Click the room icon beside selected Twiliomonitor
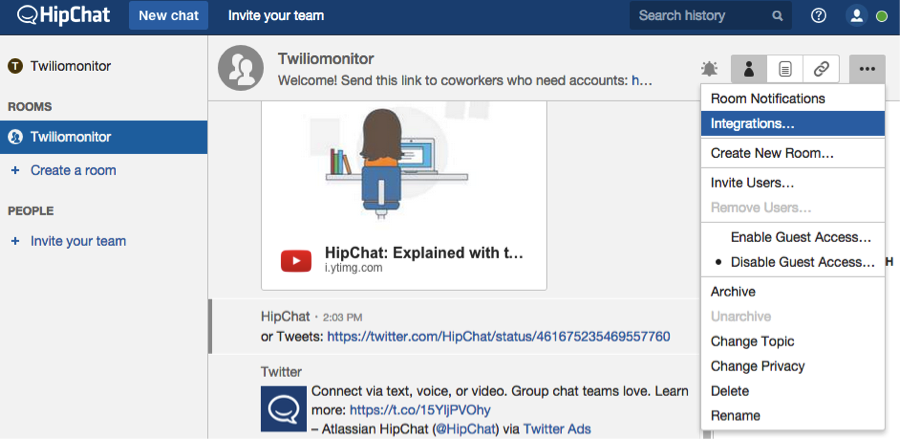Screen dimensions: 900x439 [15, 137]
